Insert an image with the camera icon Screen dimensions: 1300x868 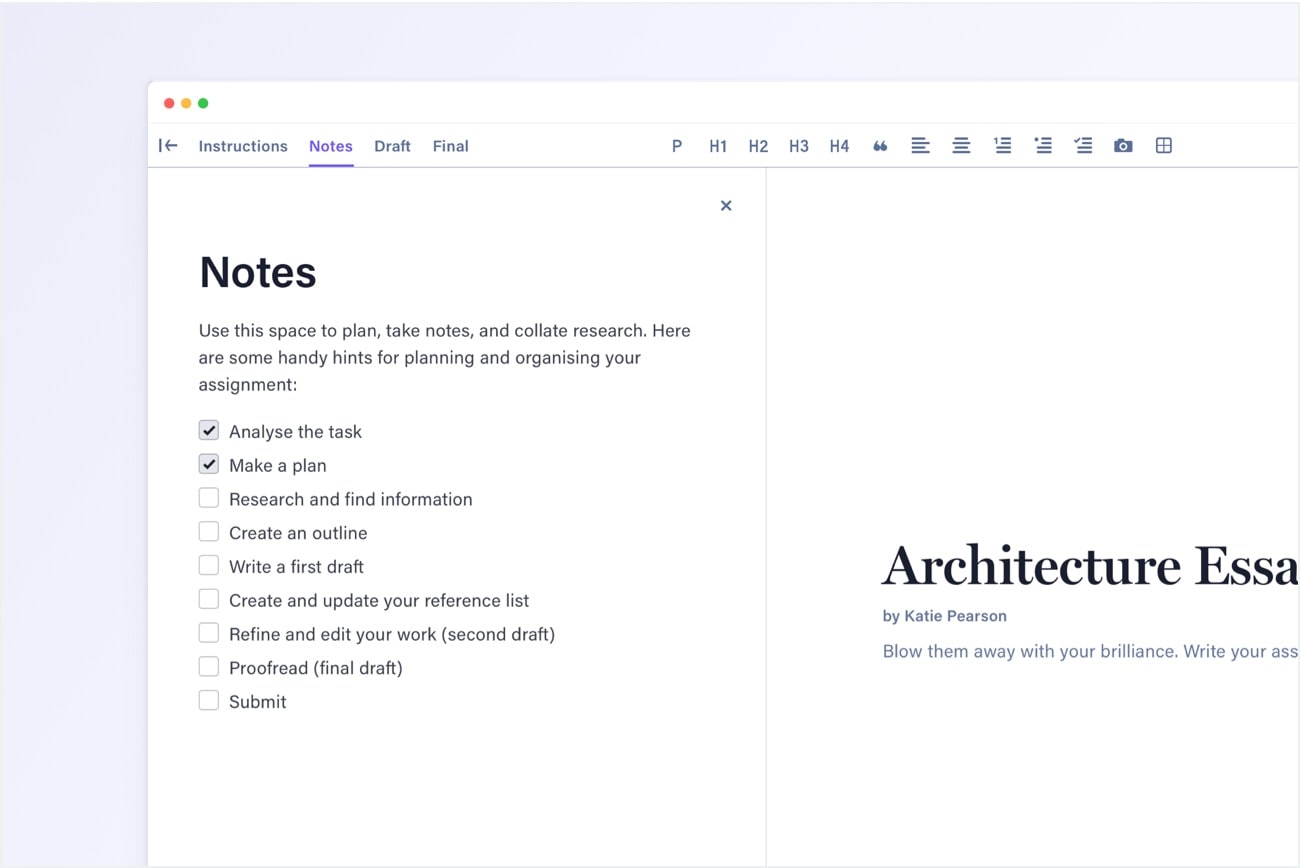1123,146
